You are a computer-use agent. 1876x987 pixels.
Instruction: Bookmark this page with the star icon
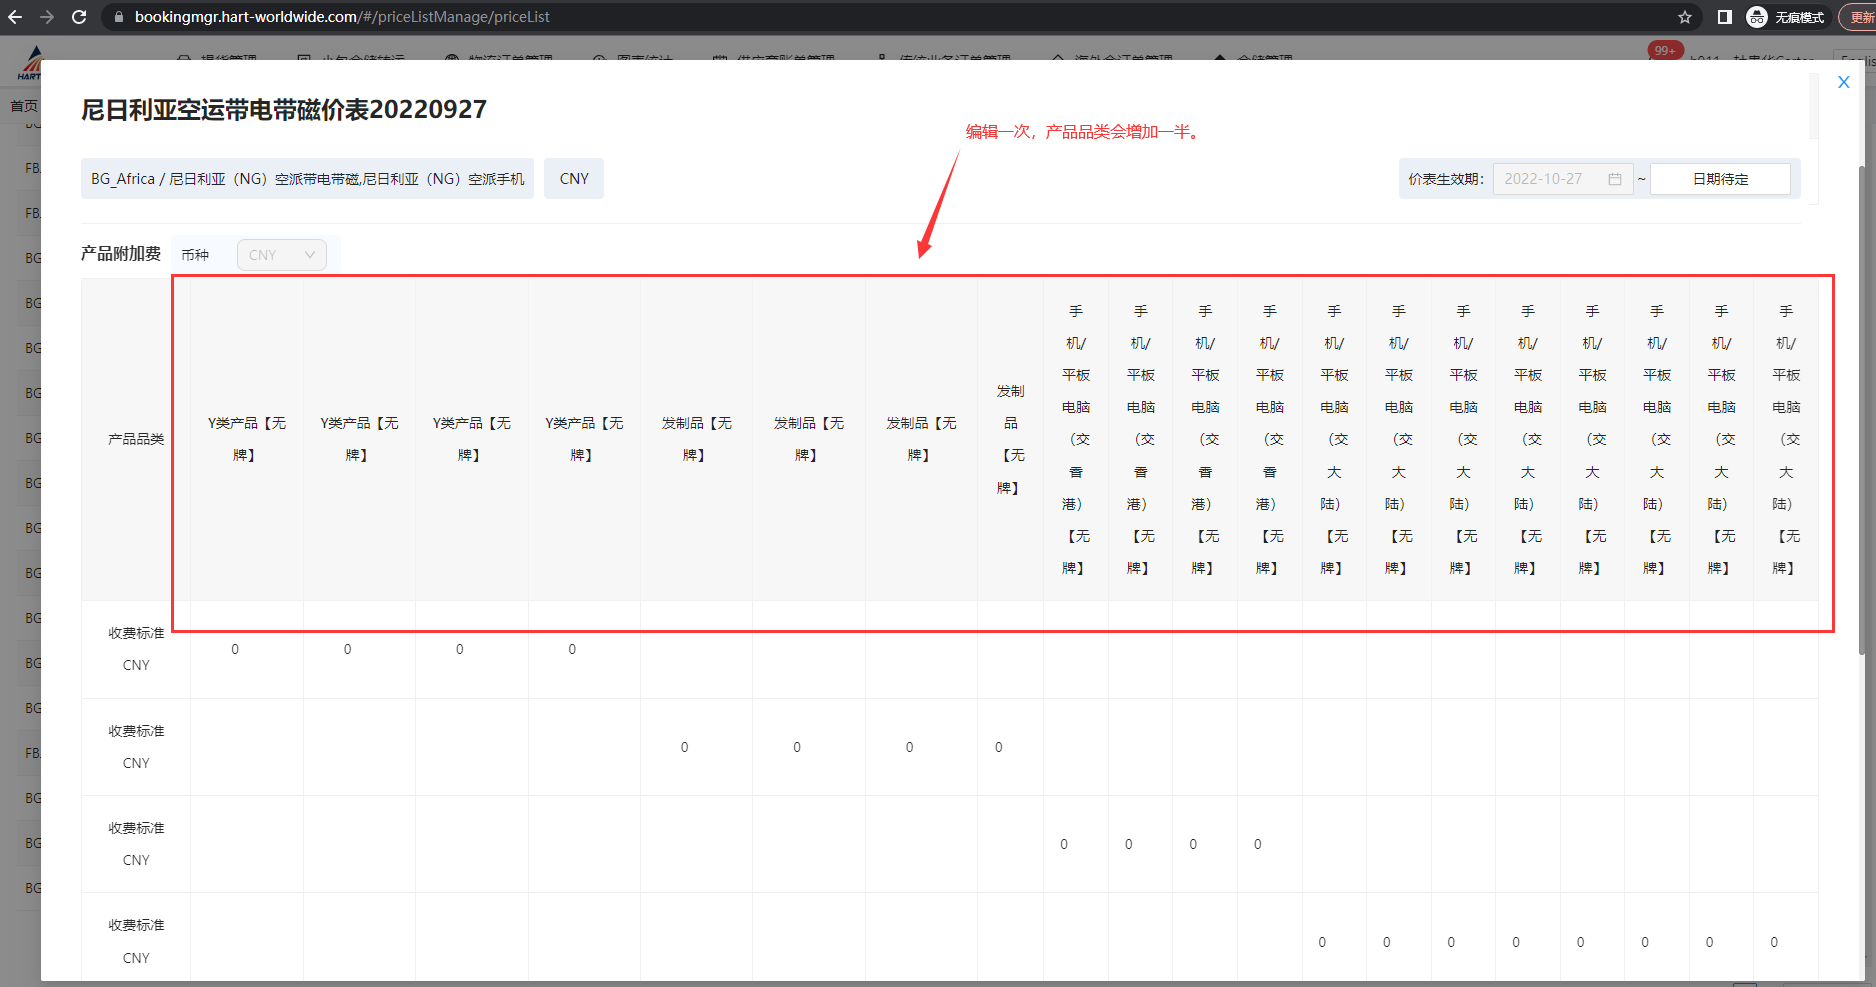click(1685, 17)
